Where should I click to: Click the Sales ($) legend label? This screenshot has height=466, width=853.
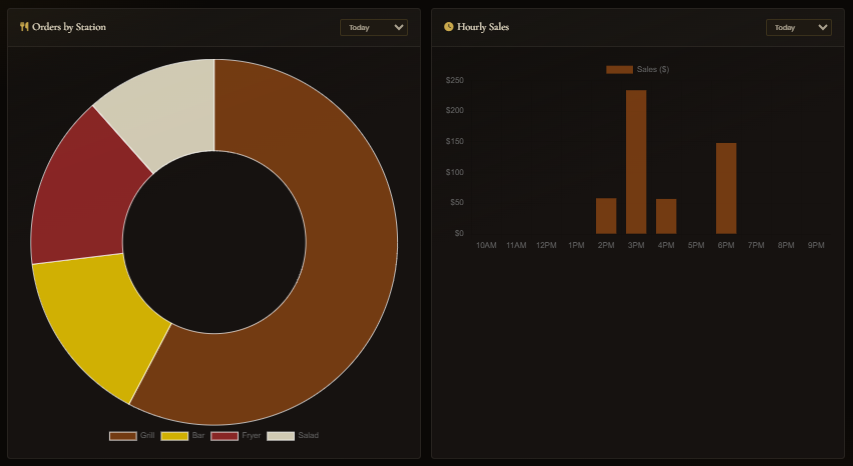(x=653, y=70)
